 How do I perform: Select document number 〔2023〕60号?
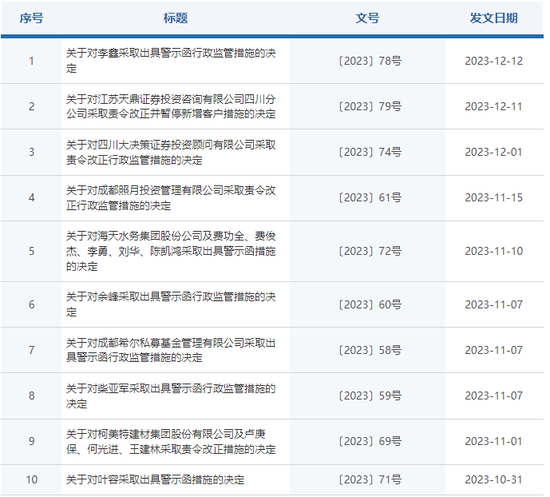[x=370, y=304]
